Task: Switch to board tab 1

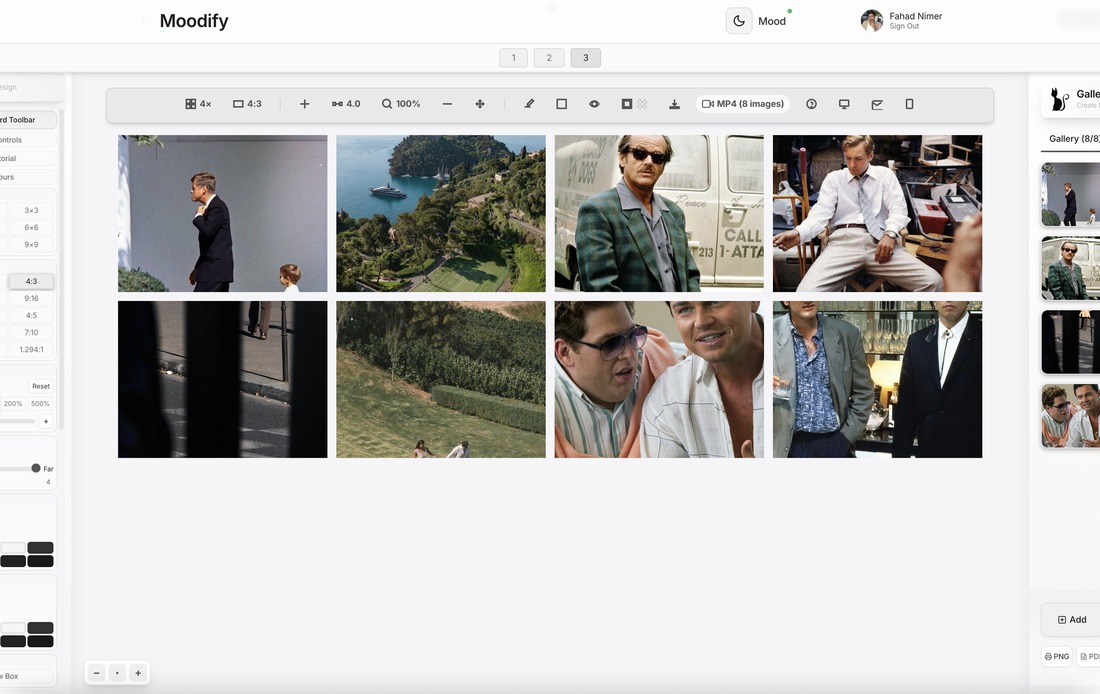Action: tap(514, 58)
